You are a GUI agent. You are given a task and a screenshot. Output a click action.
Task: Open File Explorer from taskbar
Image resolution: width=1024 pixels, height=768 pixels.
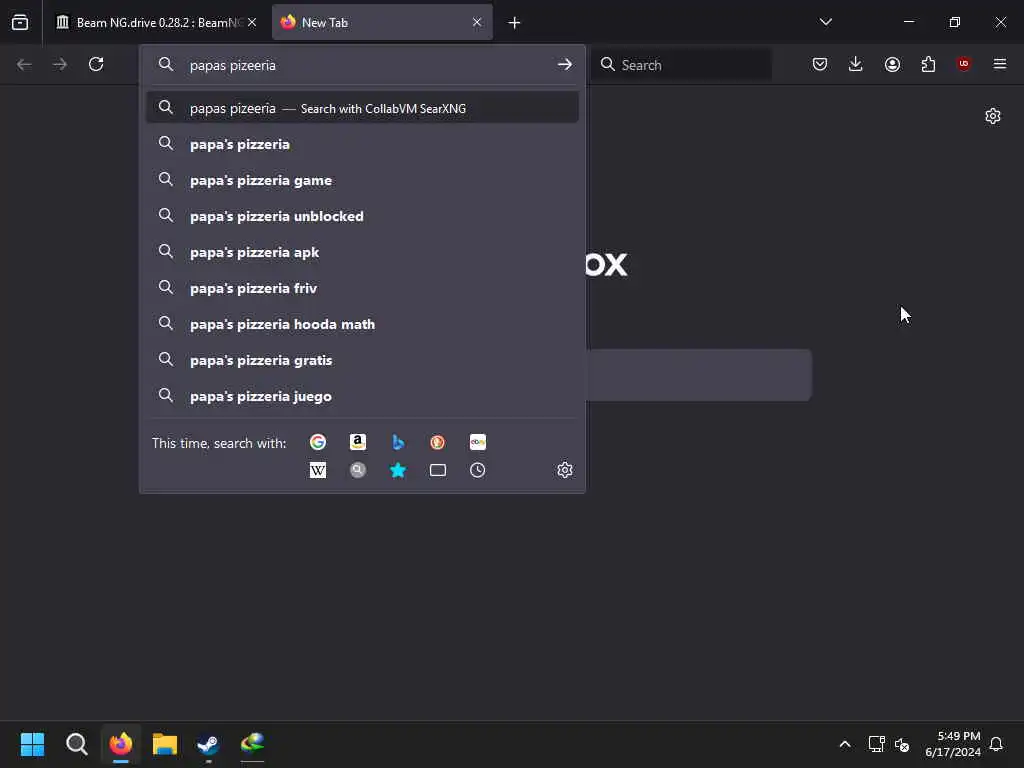pyautogui.click(x=165, y=744)
